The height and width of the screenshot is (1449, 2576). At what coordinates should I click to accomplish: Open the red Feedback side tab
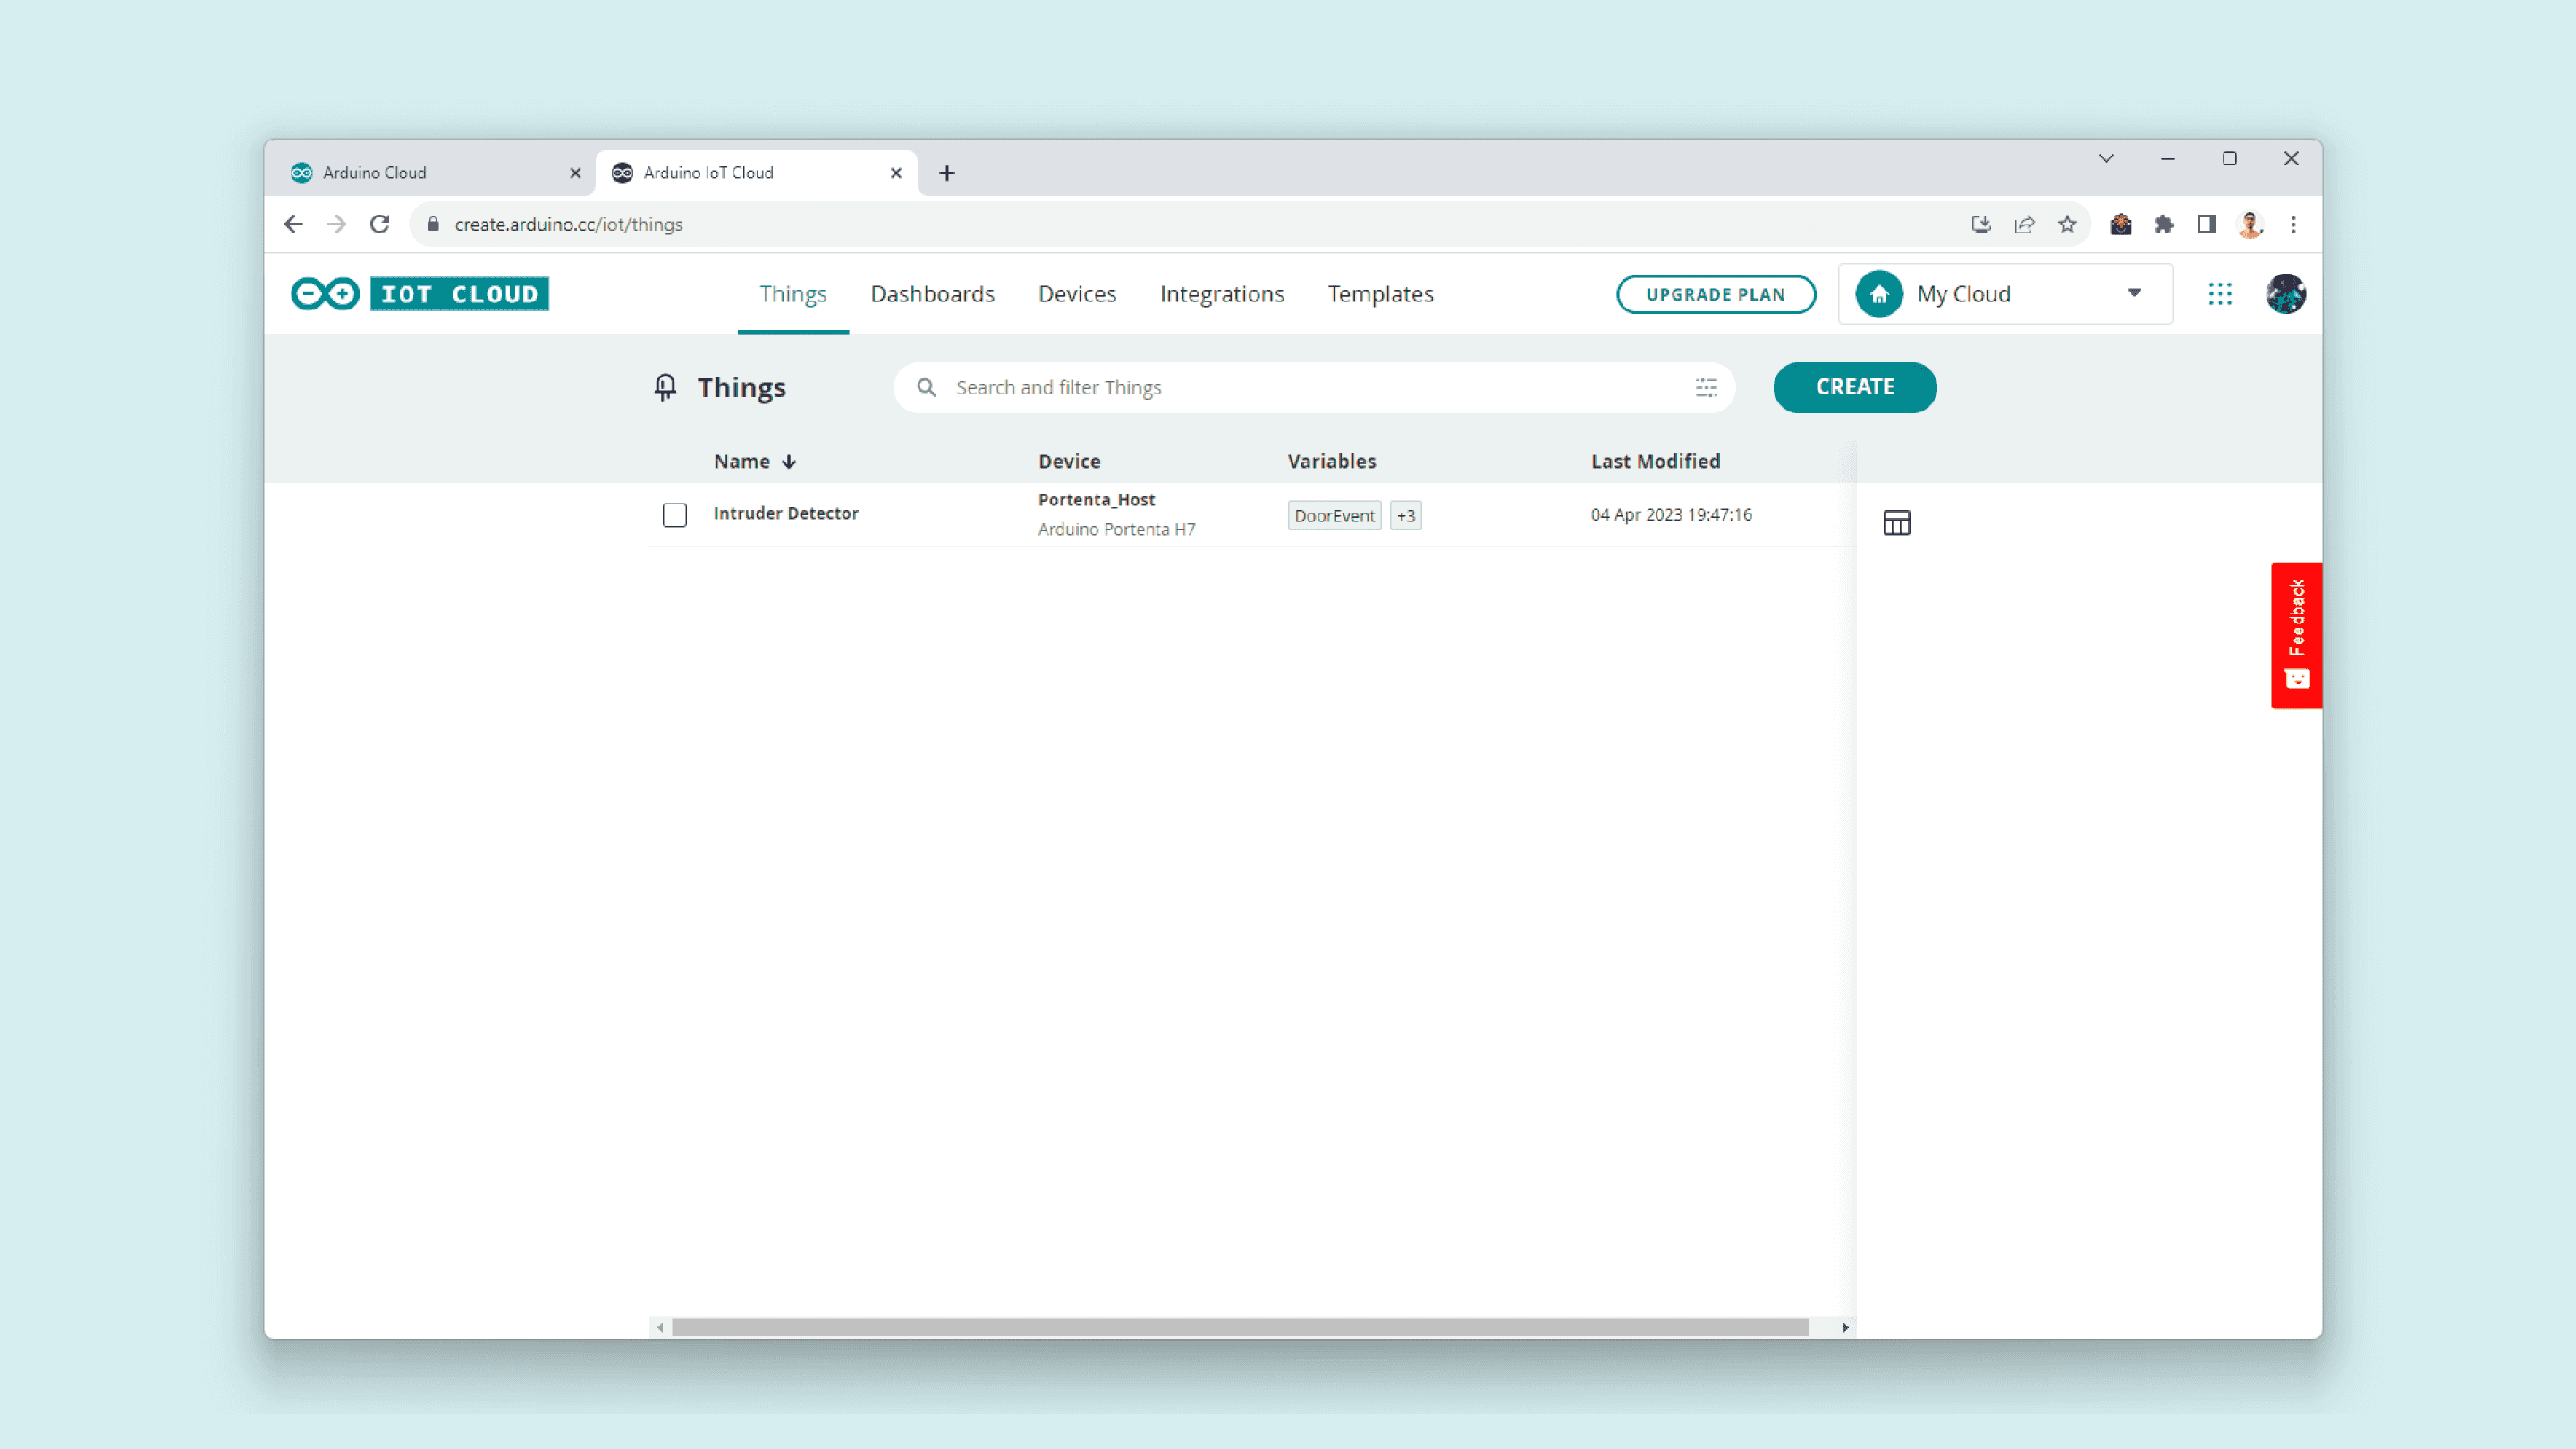coord(2296,634)
